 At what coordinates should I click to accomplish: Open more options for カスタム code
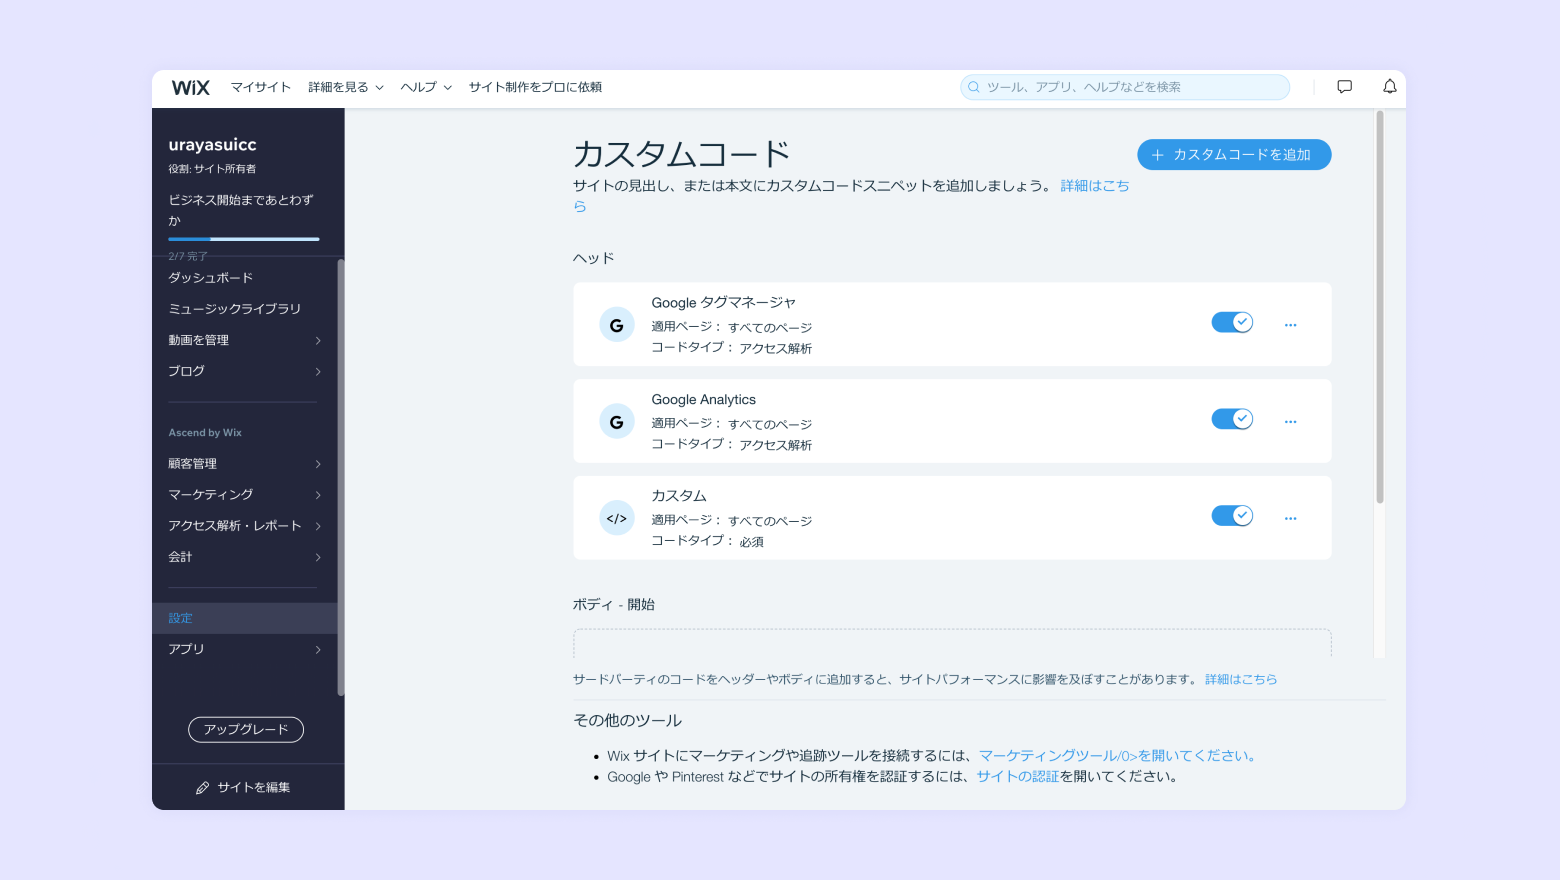(x=1291, y=518)
